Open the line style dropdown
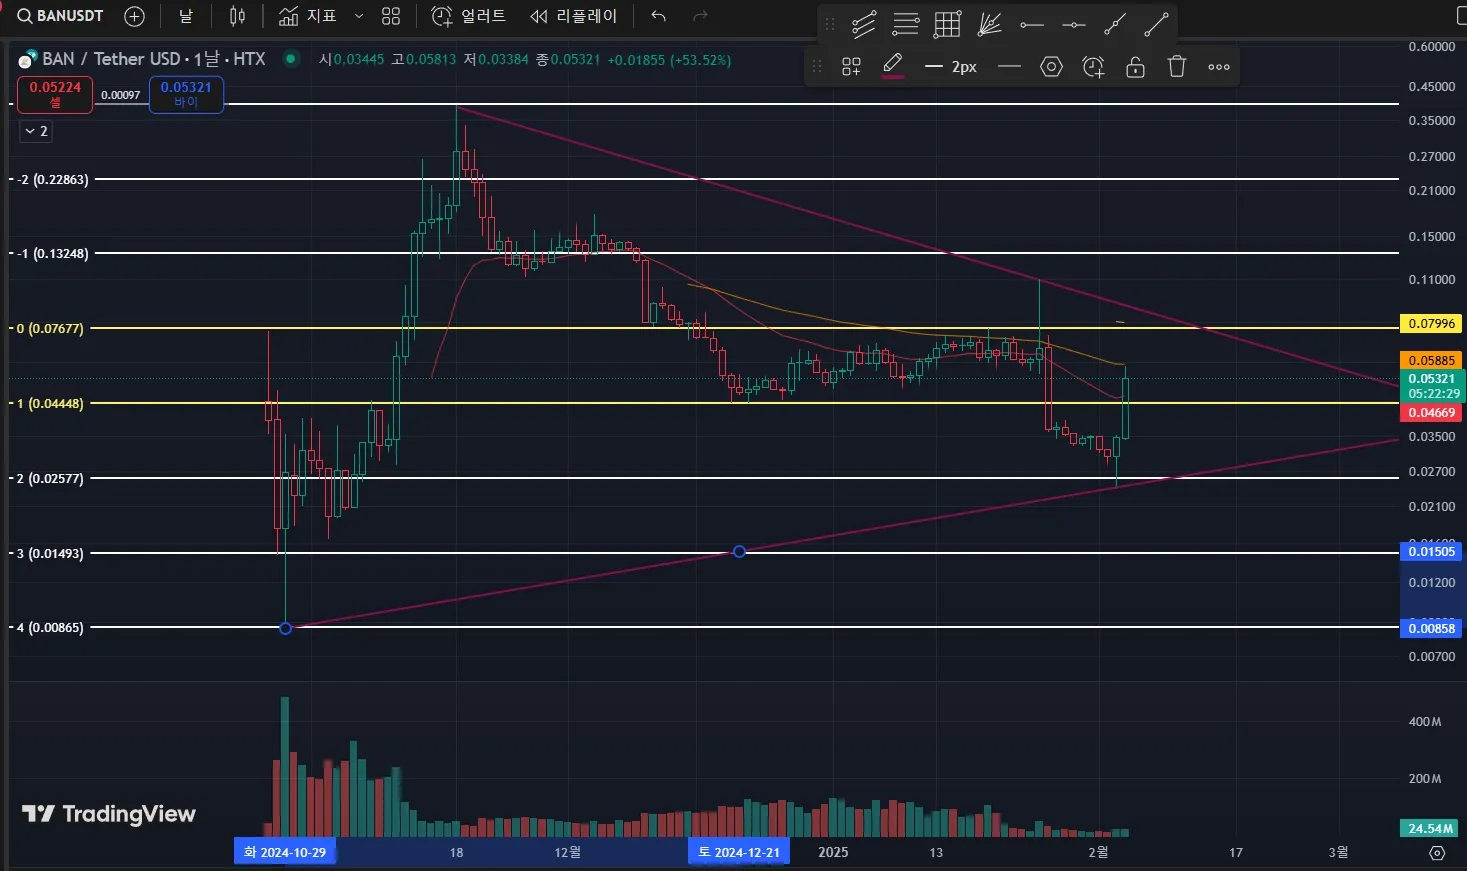 (x=1009, y=67)
